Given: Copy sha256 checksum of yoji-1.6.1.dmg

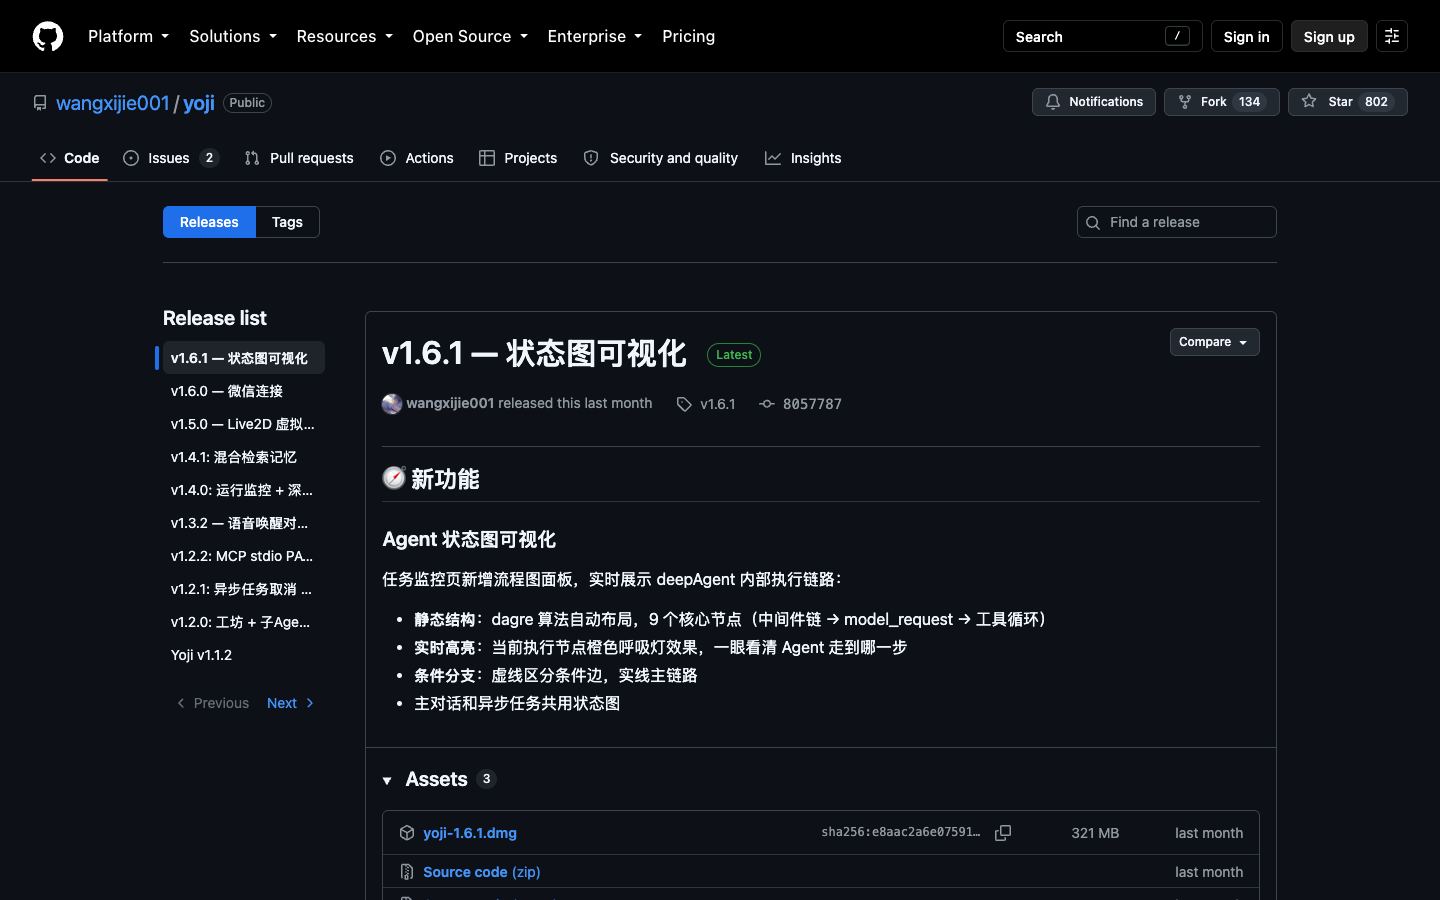Looking at the screenshot, I should point(1003,833).
